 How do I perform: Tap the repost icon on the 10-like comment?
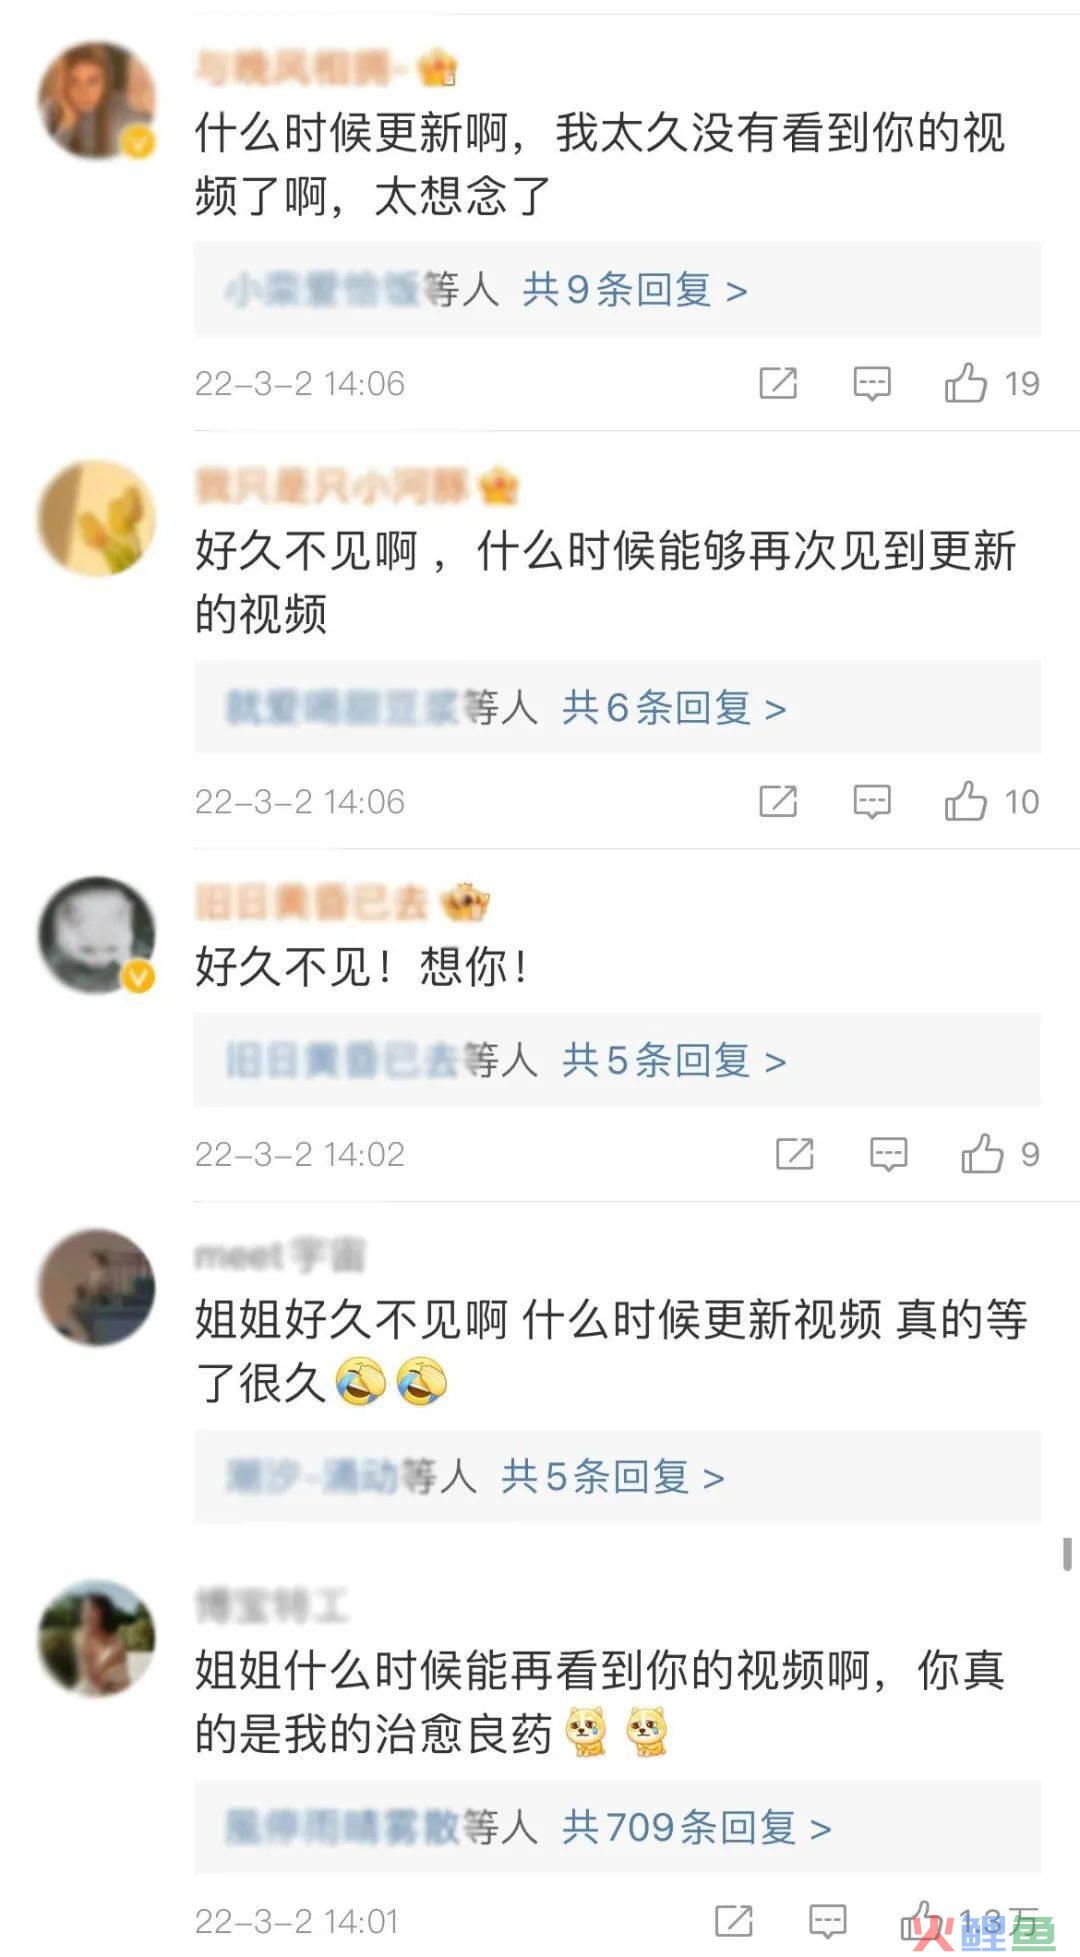click(778, 801)
